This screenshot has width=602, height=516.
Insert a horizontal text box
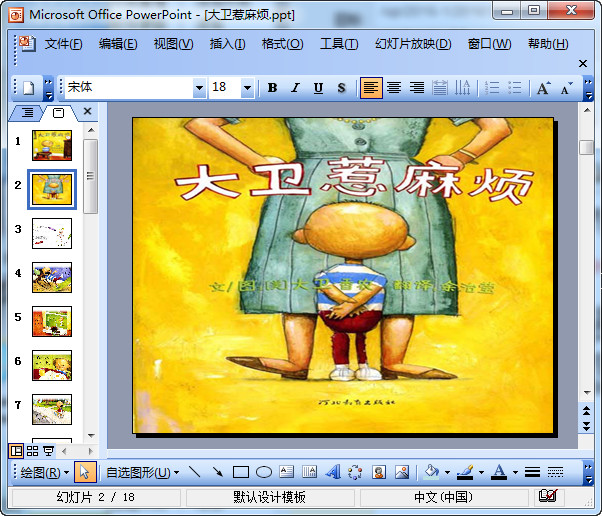tap(286, 472)
